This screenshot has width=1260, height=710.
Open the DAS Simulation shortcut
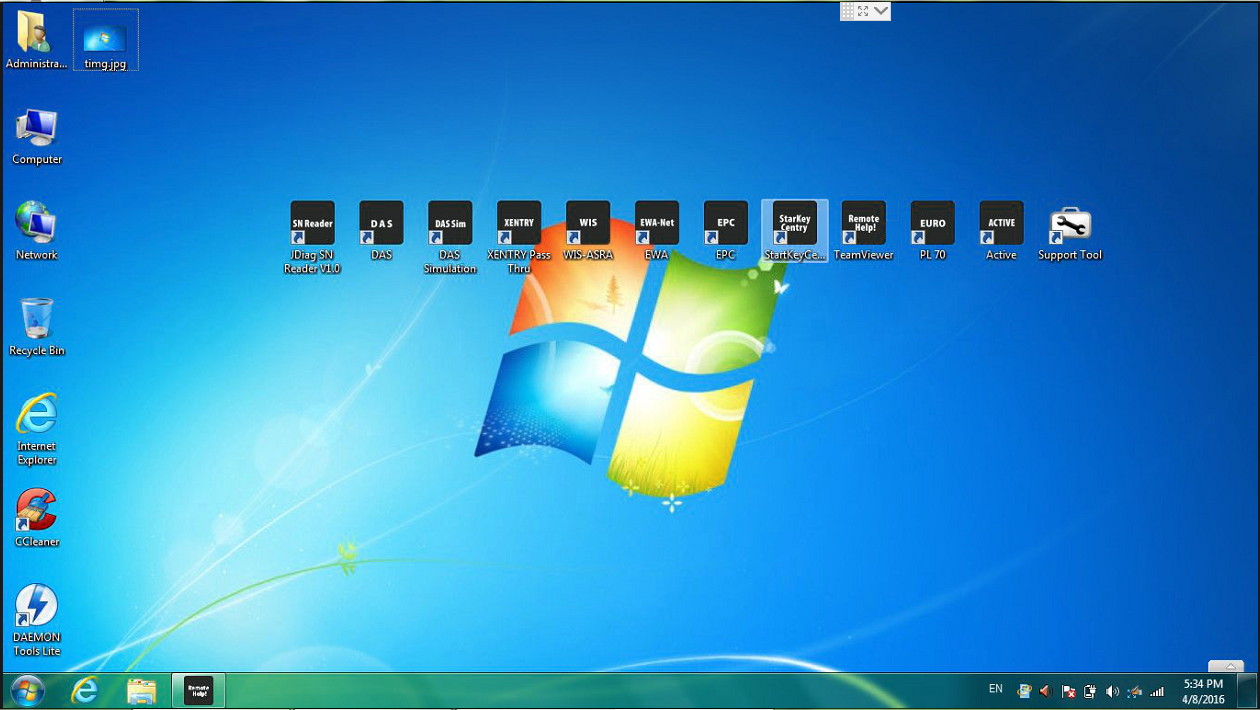(x=450, y=237)
